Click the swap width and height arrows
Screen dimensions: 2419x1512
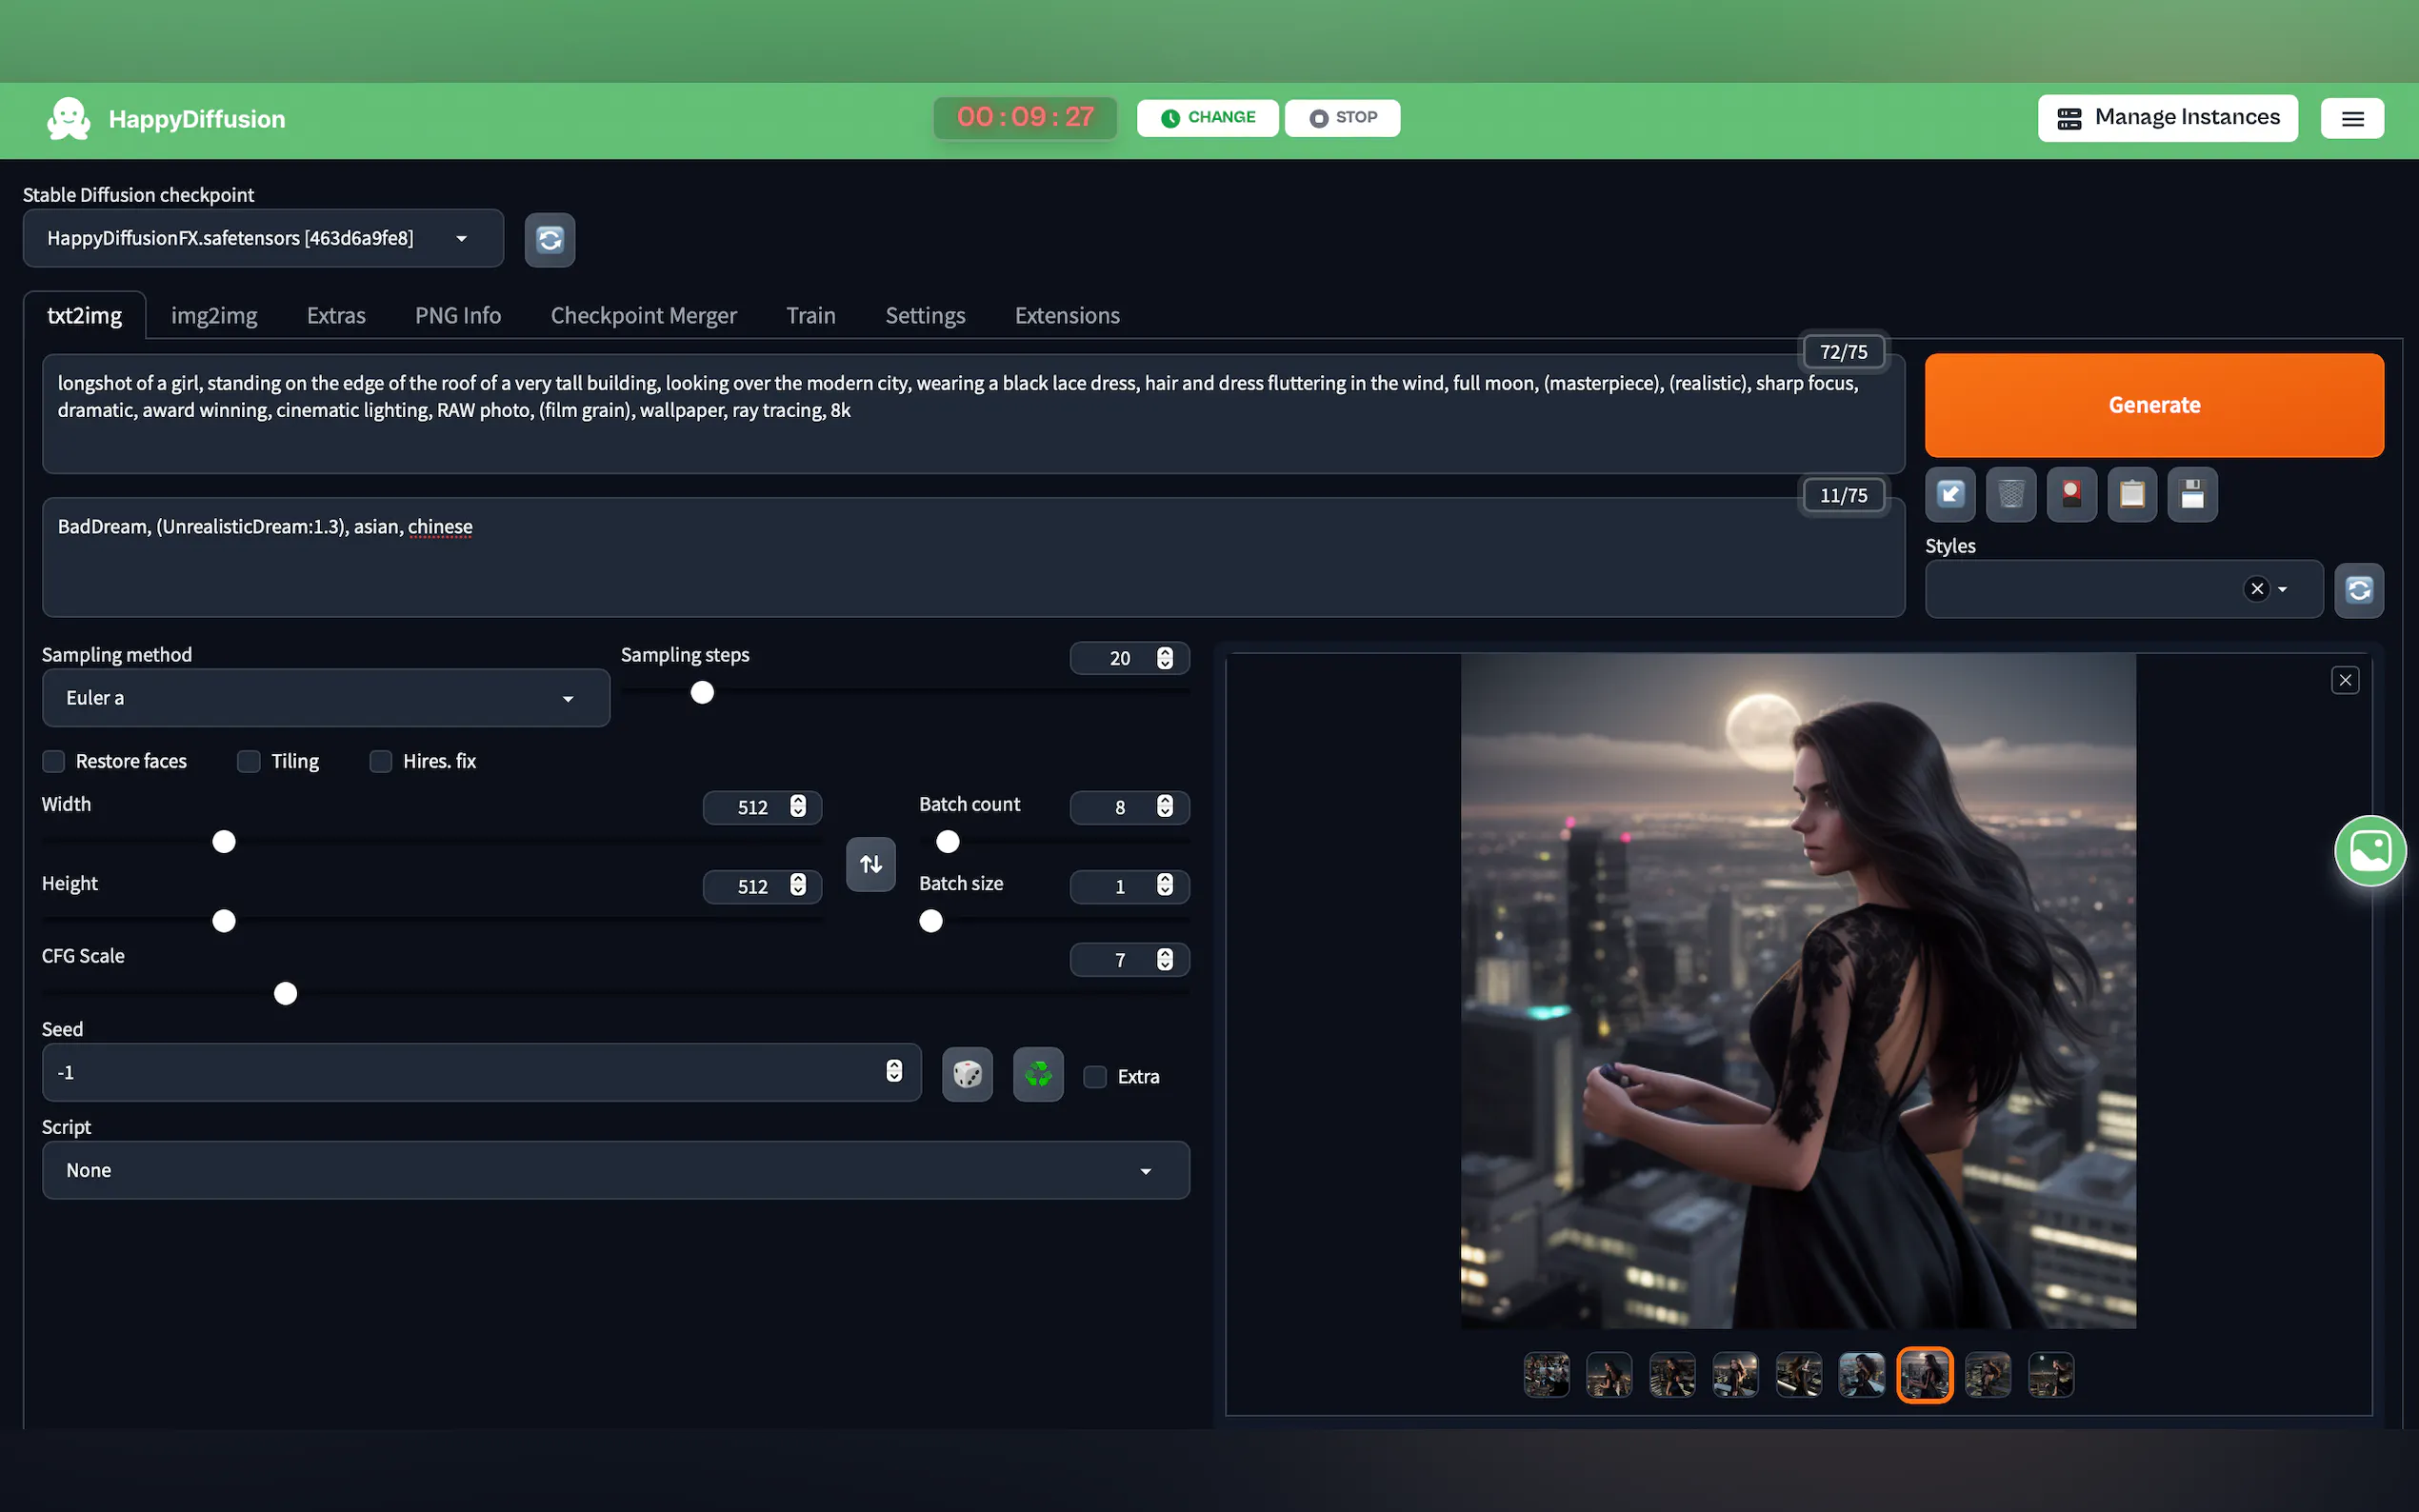[870, 864]
